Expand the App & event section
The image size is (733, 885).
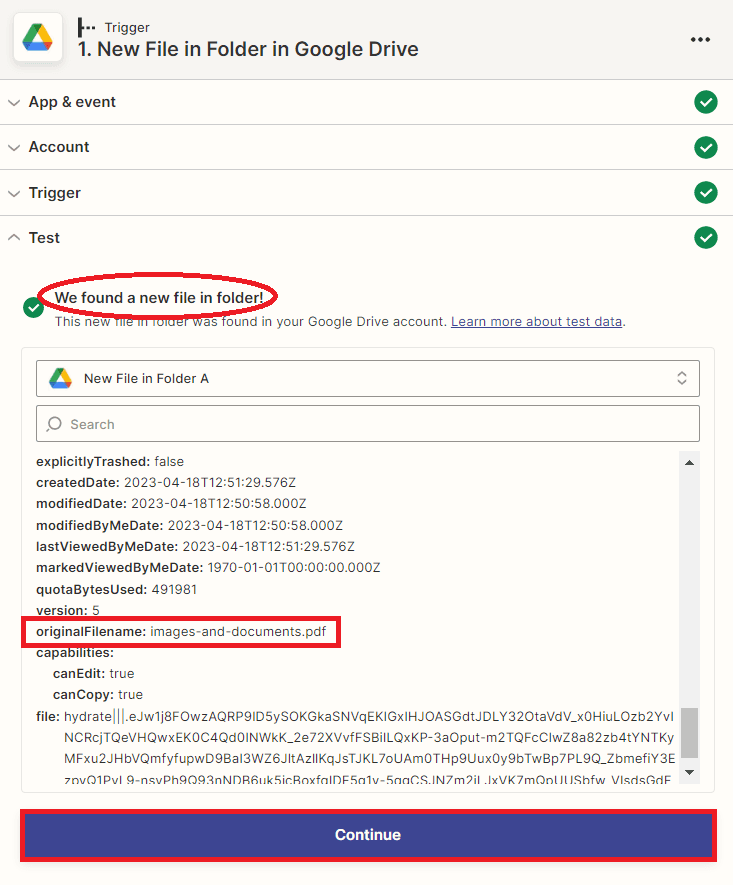[x=72, y=102]
